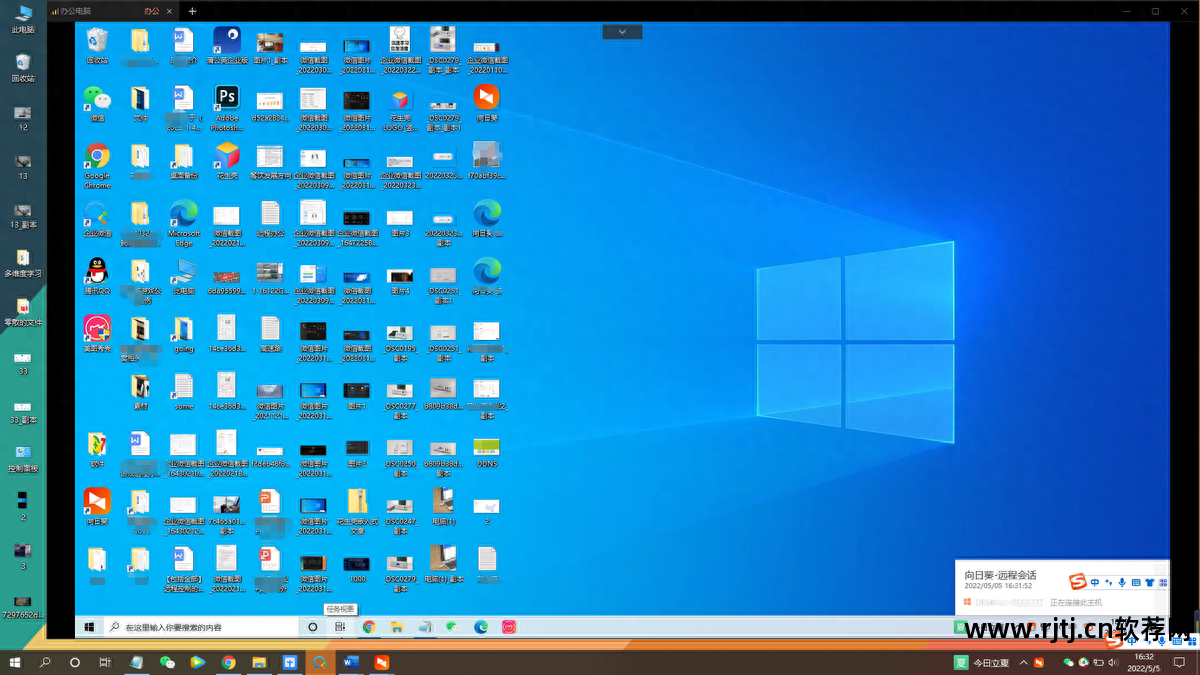Open WeChat on remote taskbar
Viewport: 1200px width, 675px height.
click(452, 627)
